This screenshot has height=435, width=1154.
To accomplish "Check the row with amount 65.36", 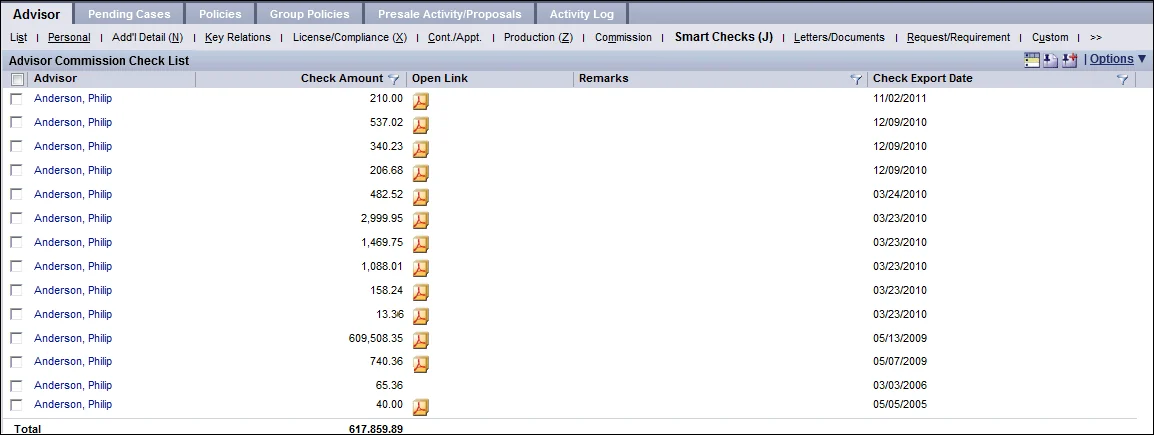I will click(x=17, y=386).
